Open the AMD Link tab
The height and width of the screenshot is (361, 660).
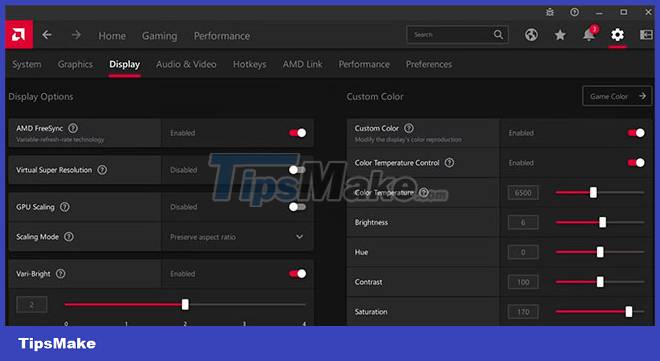303,64
